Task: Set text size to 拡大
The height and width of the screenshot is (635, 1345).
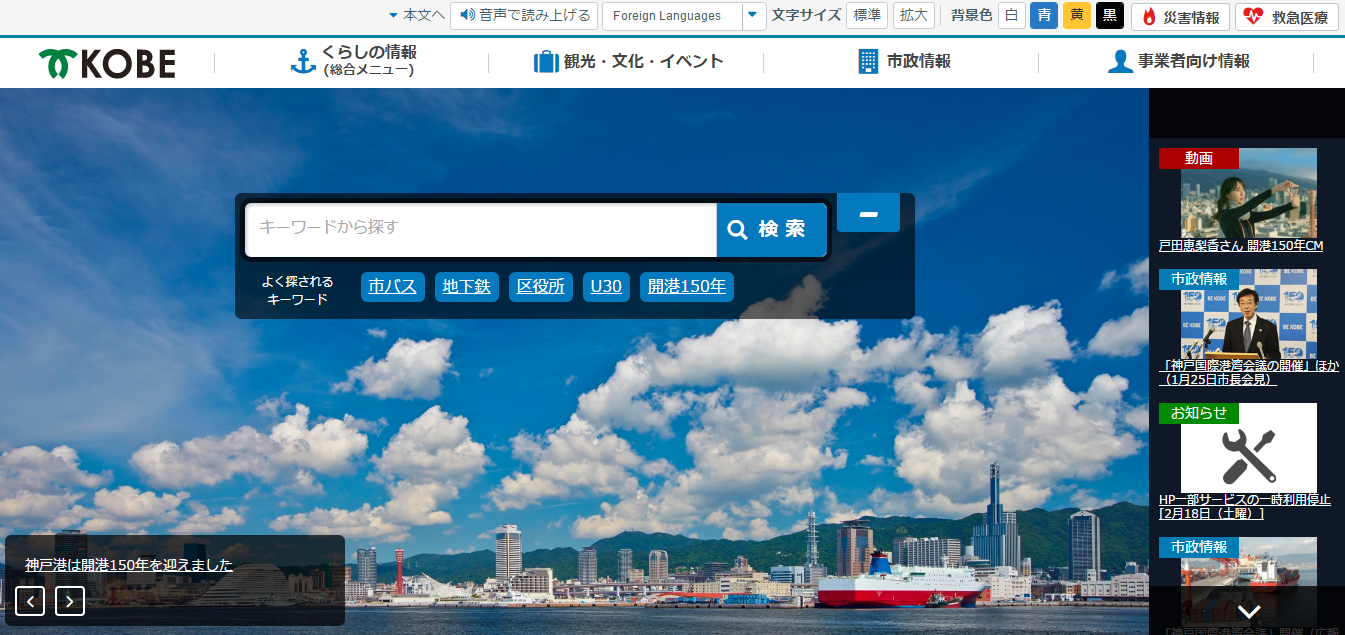Action: (914, 15)
